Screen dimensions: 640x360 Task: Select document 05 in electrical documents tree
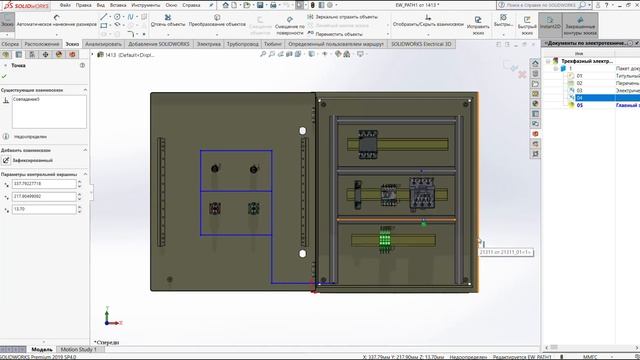579,105
